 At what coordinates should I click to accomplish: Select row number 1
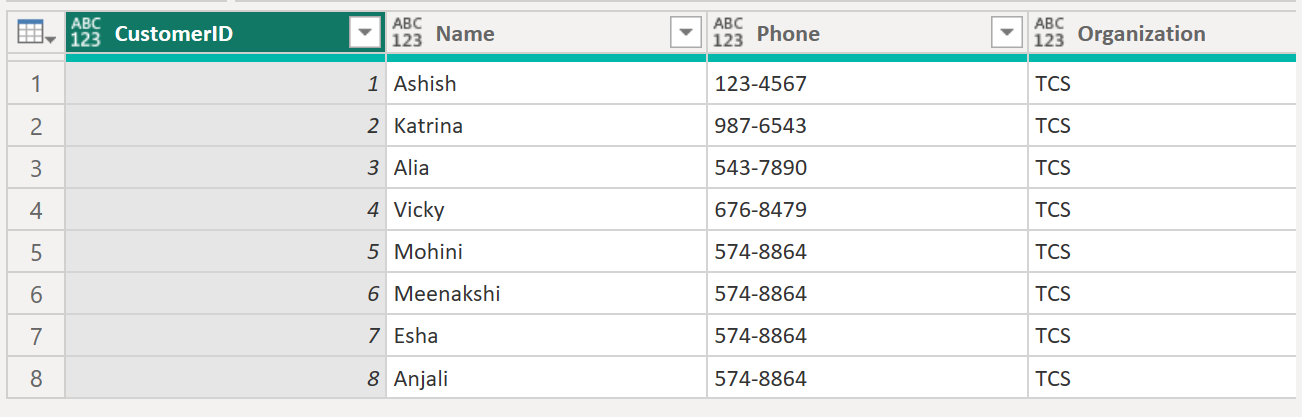36,84
